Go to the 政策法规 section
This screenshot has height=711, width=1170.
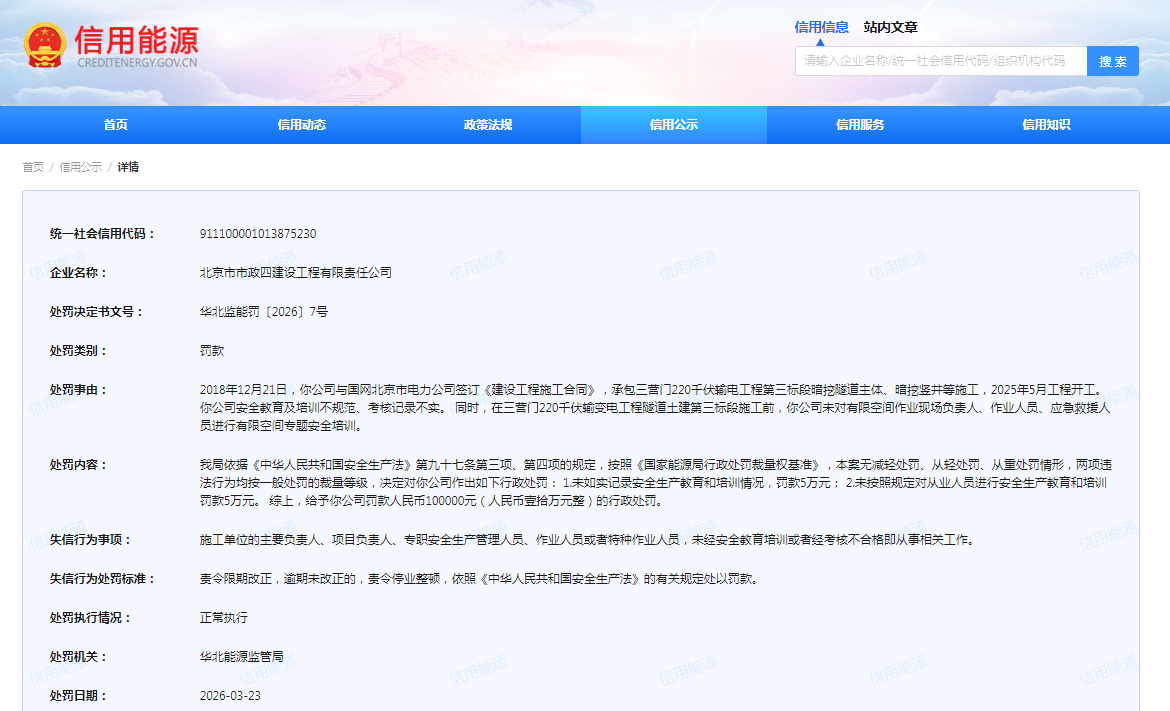(x=488, y=125)
